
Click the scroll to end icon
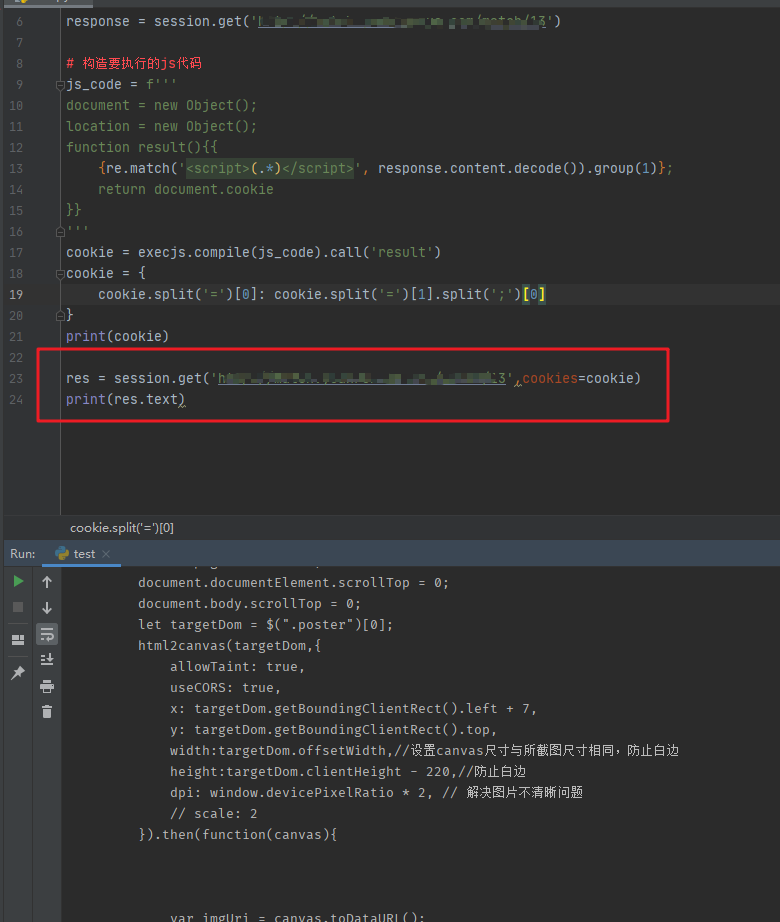pos(47,659)
